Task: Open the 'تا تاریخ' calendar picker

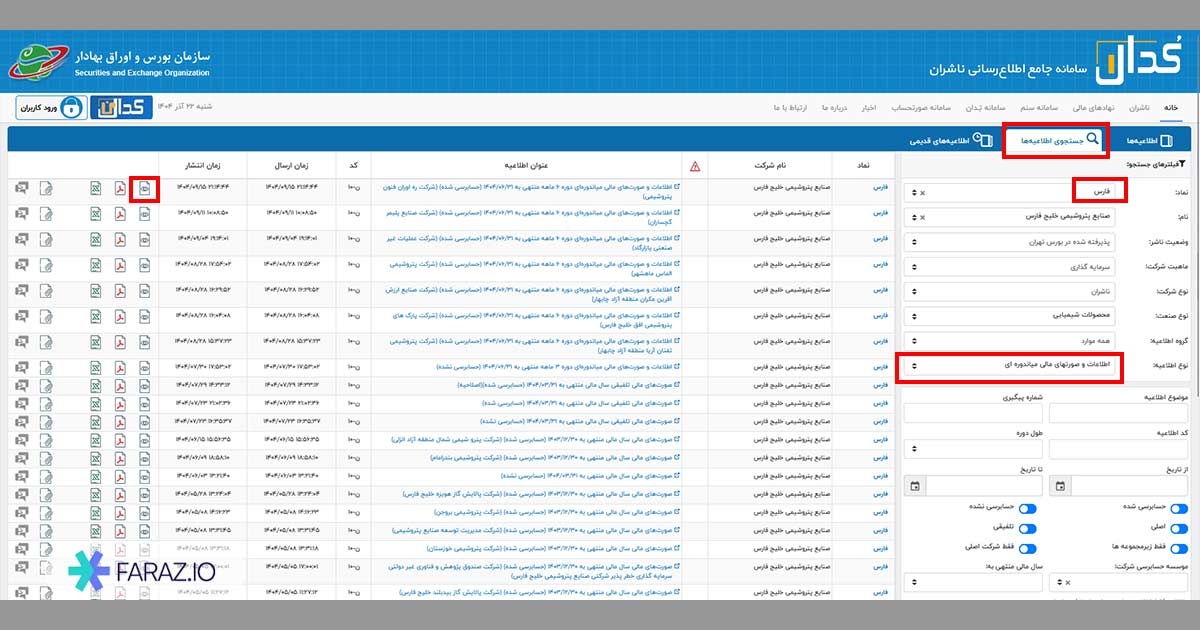Action: coord(915,486)
